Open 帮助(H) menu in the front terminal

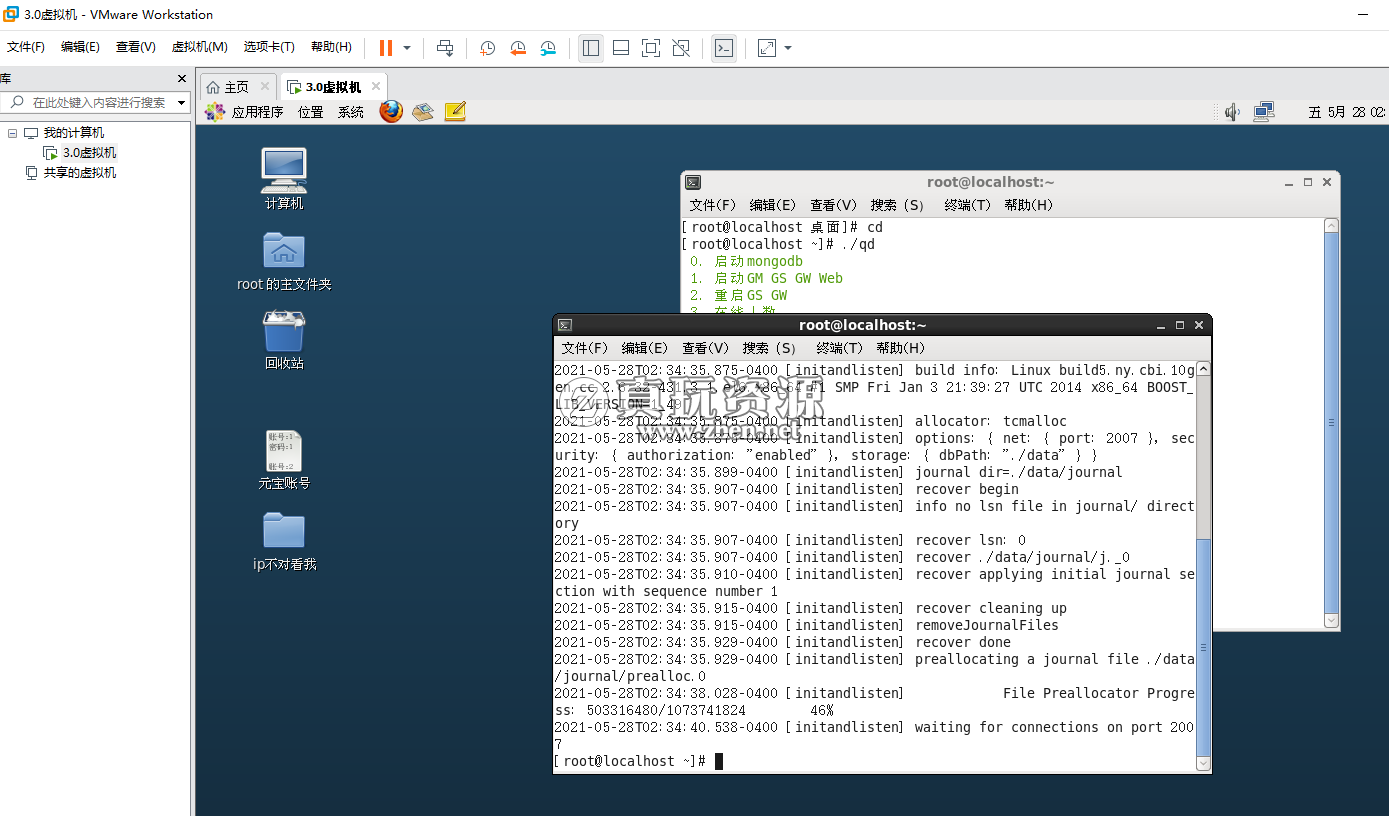[x=901, y=348]
